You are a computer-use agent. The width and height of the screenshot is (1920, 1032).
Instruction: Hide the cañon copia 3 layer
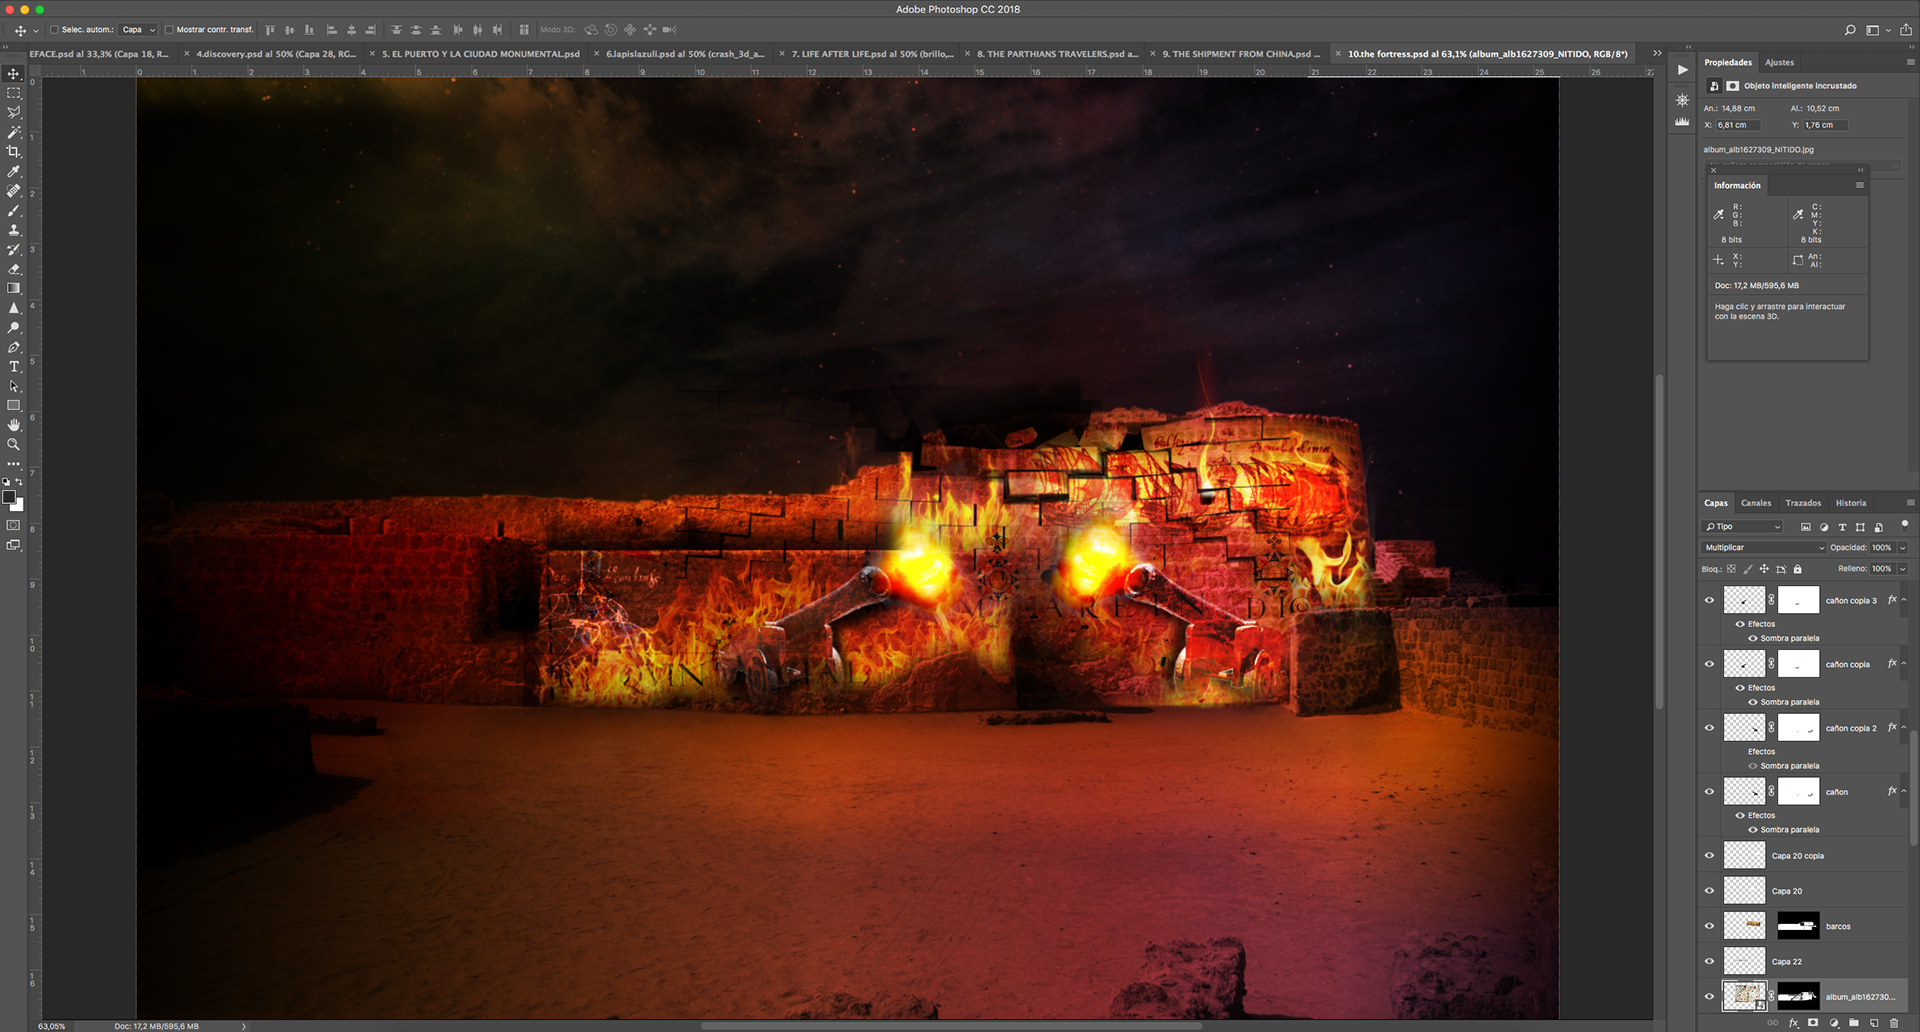coord(1709,600)
